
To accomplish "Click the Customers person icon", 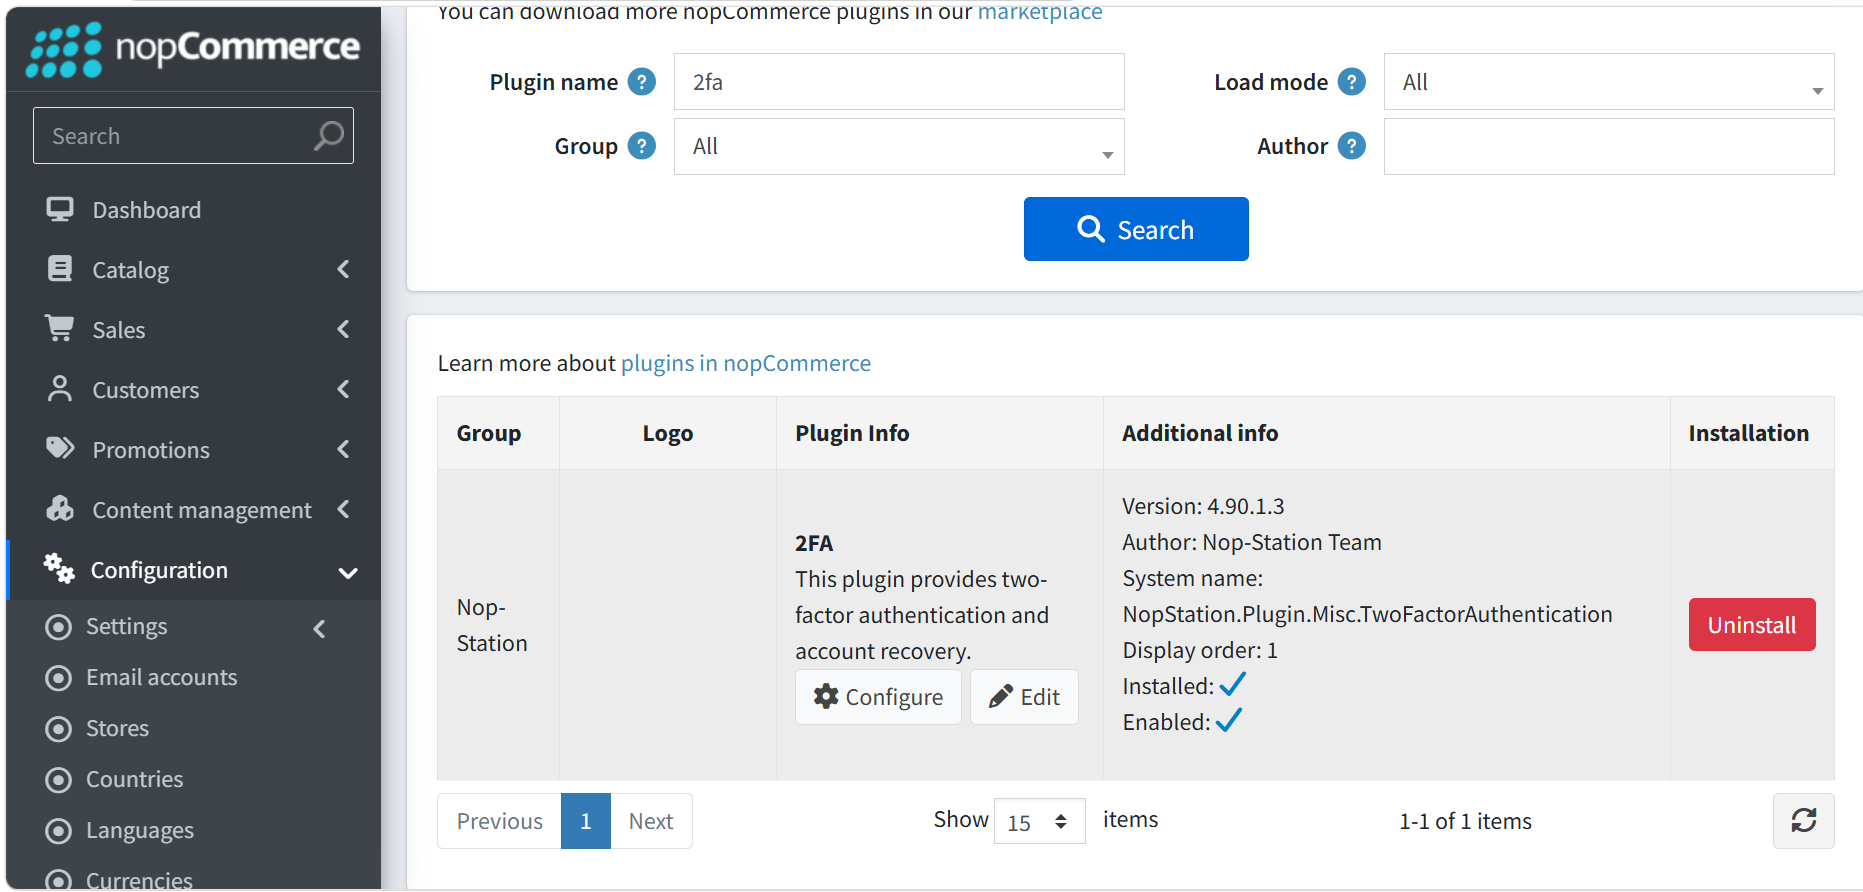I will click(x=60, y=389).
